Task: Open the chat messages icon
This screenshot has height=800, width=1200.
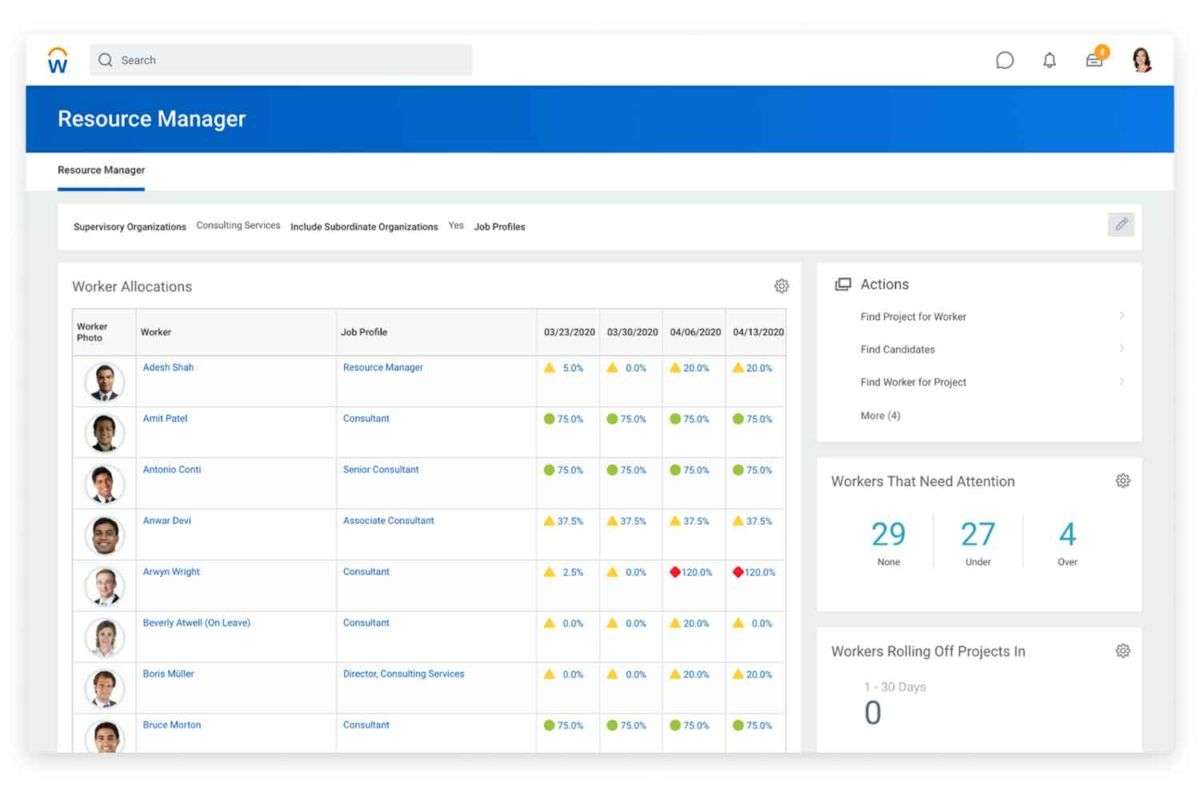Action: [x=1006, y=60]
